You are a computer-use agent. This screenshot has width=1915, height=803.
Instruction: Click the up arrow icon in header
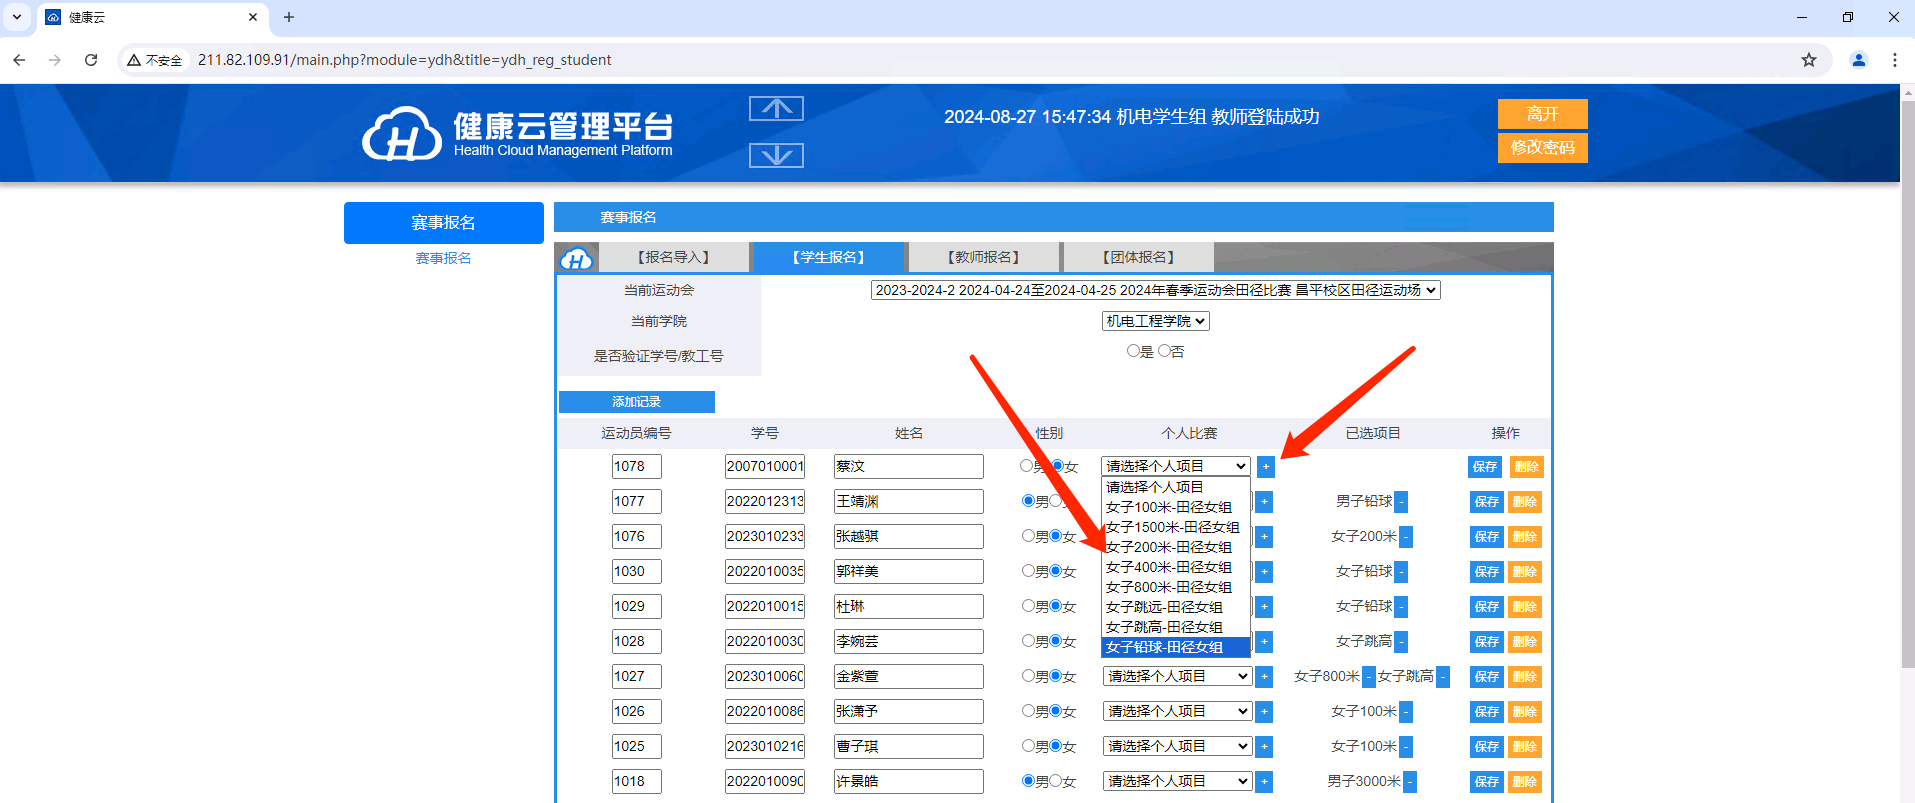[x=776, y=108]
